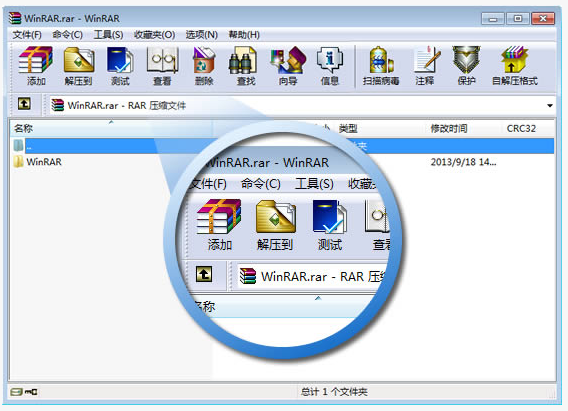The image size is (568, 411).
Task: Open the 工具(S) menu
Action: coord(108,35)
